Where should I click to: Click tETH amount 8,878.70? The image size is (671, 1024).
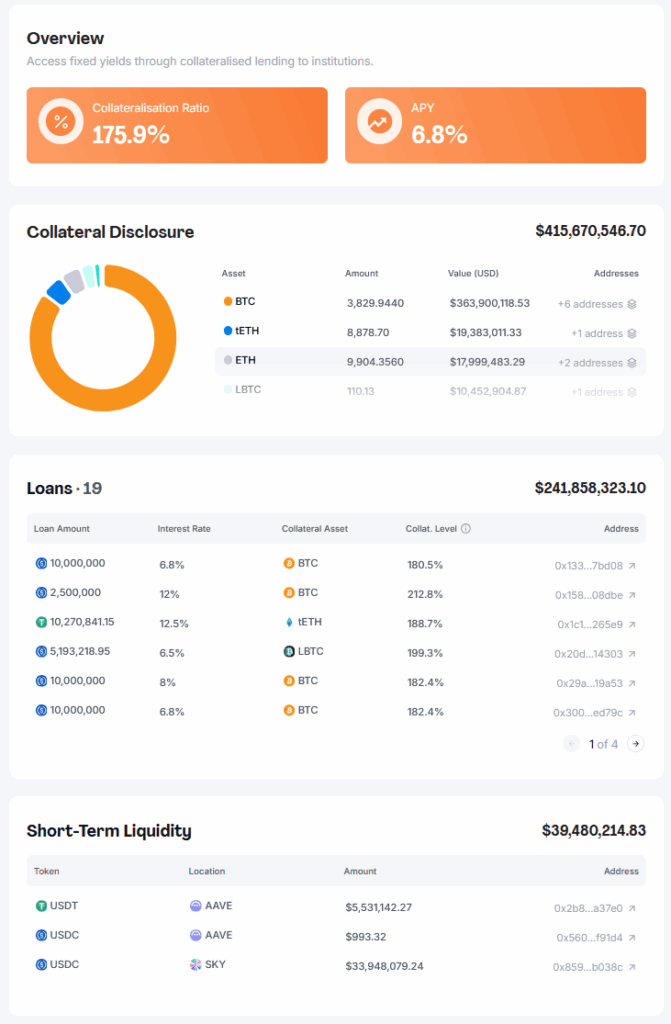368,333
